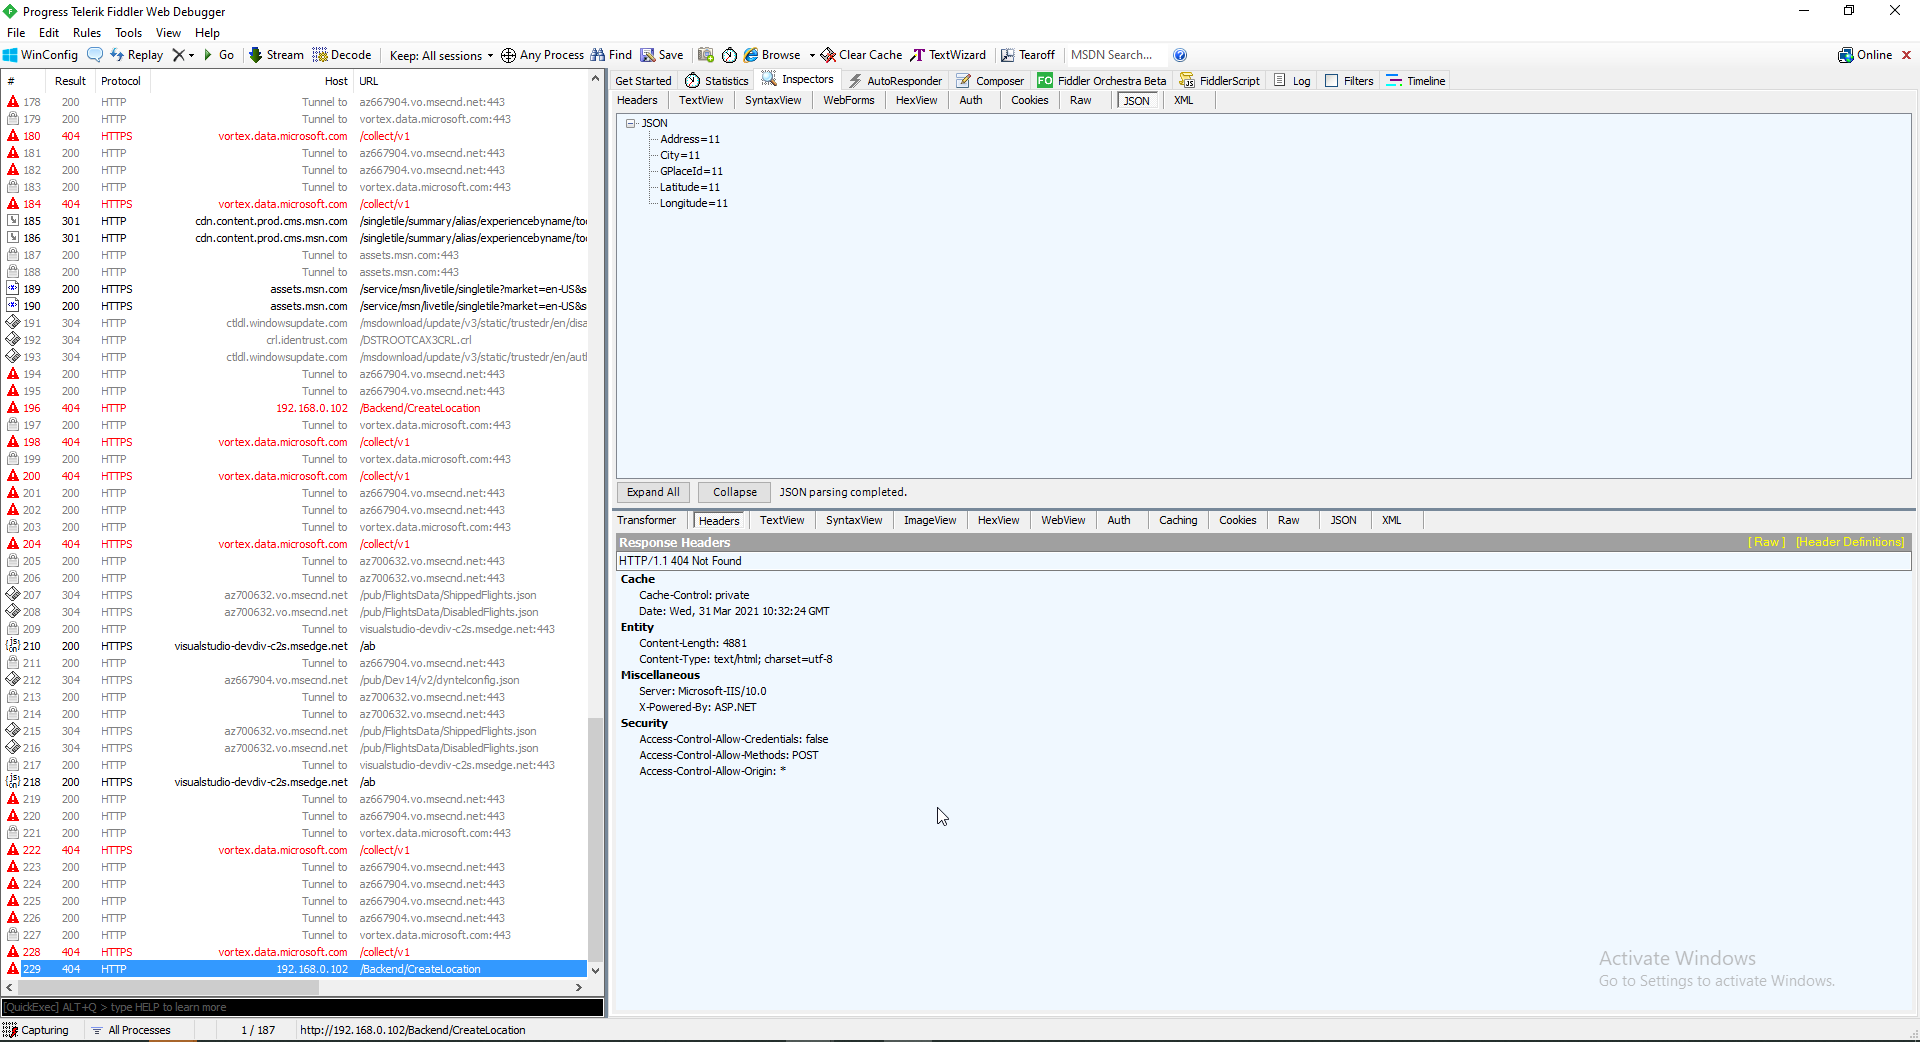
Task: Enable the Filters checkbox
Action: coord(1332,81)
